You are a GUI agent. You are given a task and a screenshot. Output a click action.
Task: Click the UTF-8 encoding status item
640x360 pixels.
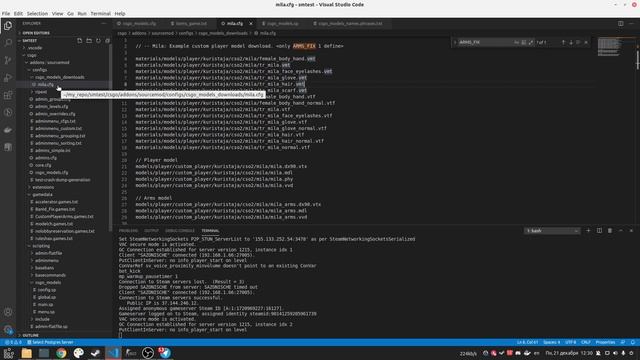(571, 342)
